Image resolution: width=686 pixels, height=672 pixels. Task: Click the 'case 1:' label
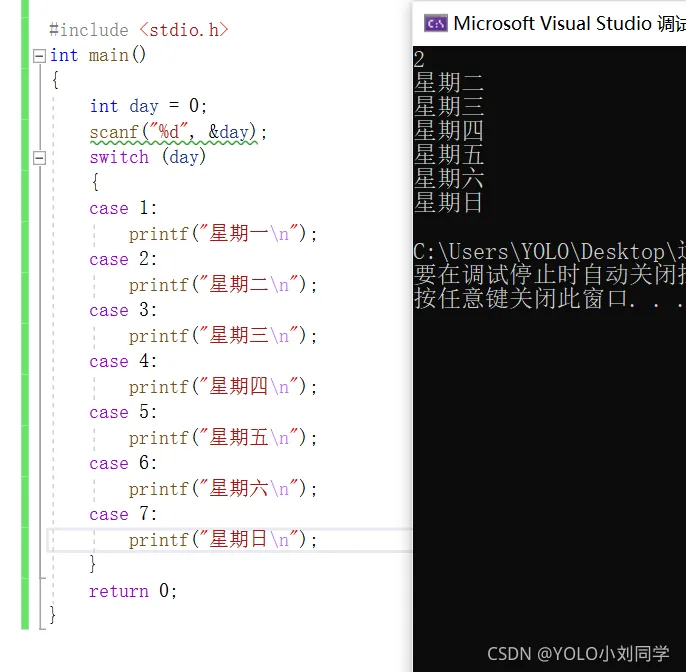(123, 208)
